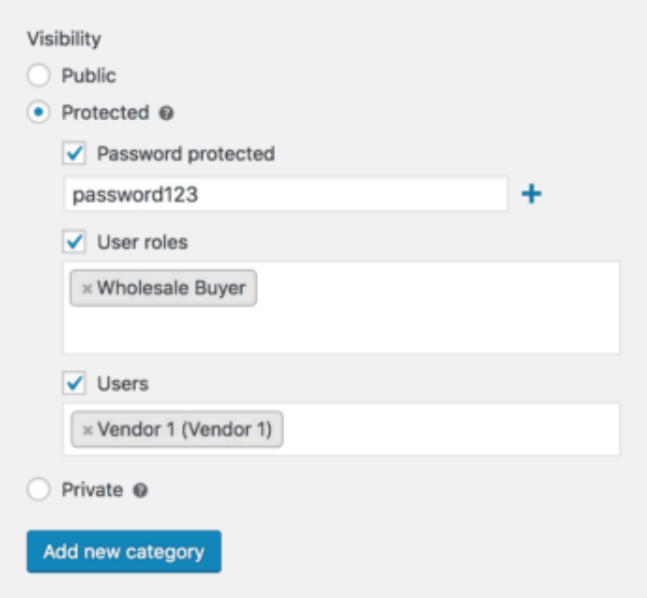Viewport: 647px width, 598px height.
Task: Click the Users label text
Action: tap(122, 383)
